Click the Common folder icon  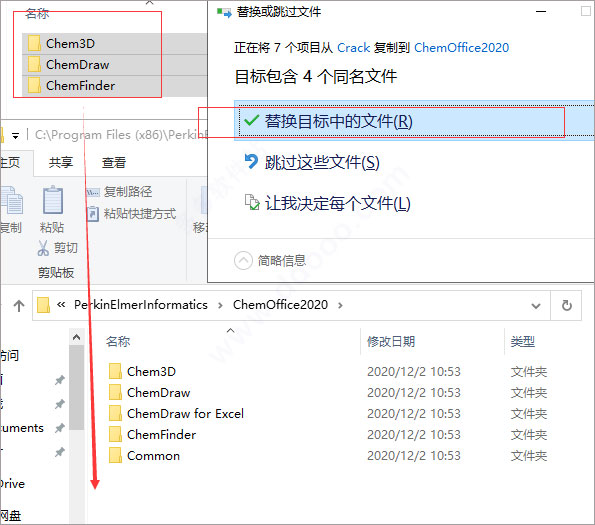[115, 456]
